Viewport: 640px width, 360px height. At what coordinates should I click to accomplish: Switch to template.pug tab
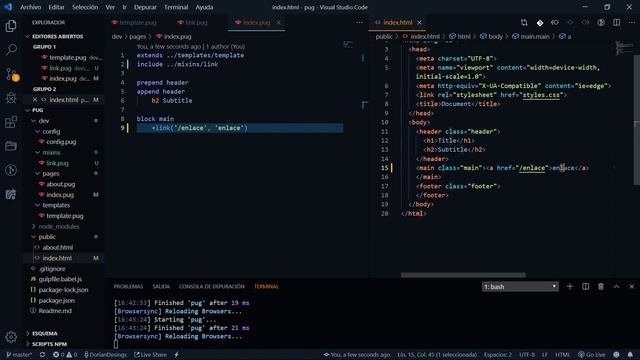134,22
